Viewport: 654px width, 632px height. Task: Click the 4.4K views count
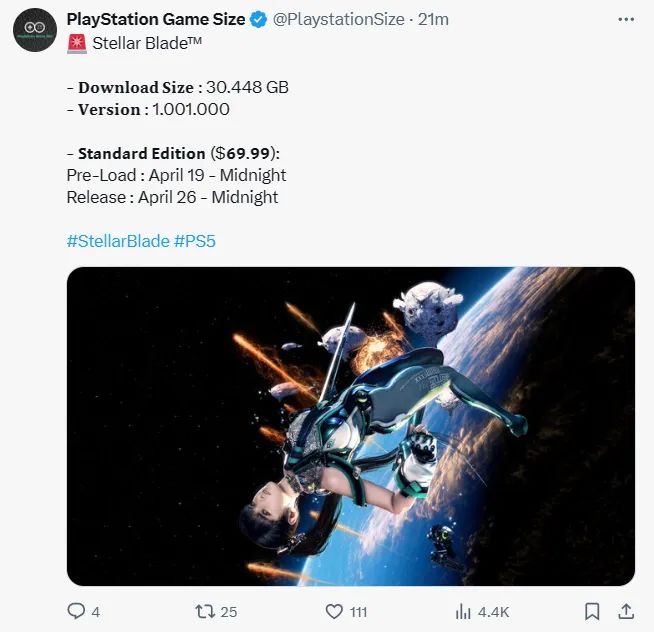click(x=495, y=611)
